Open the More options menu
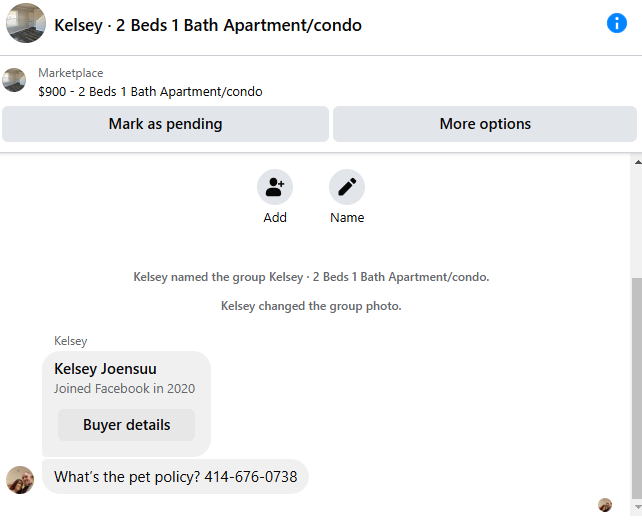This screenshot has height=525, width=642. [x=485, y=124]
